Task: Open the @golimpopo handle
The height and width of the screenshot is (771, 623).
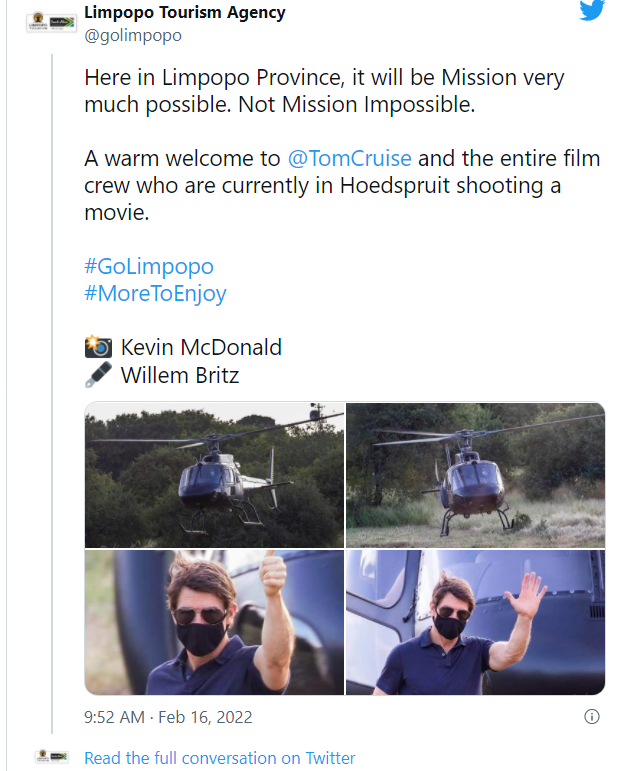Action: click(133, 35)
